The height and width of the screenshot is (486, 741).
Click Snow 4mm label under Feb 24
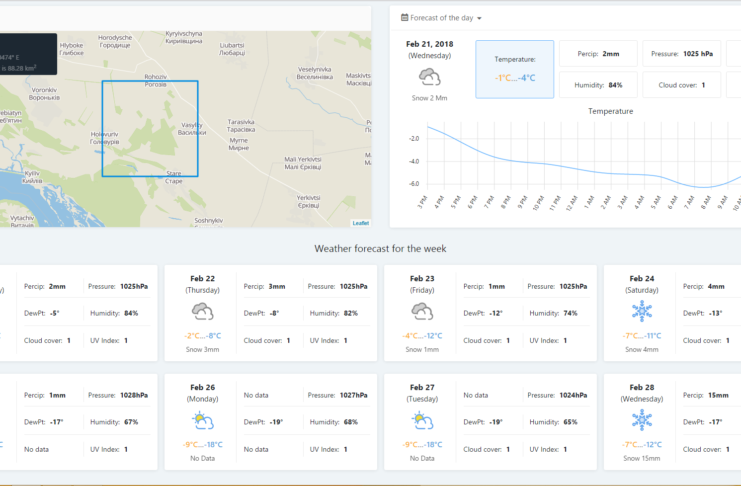[x=642, y=349]
